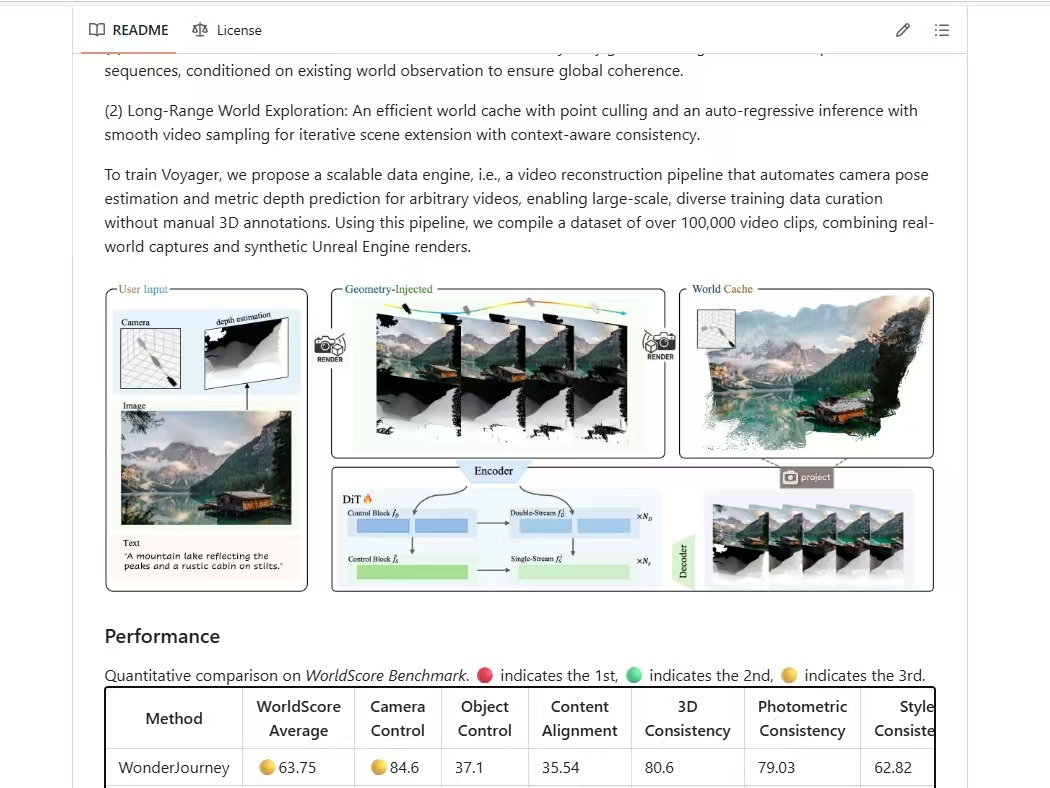The height and width of the screenshot is (788, 1050).
Task: Click the green circle indicating 2nd place
Action: 634,675
